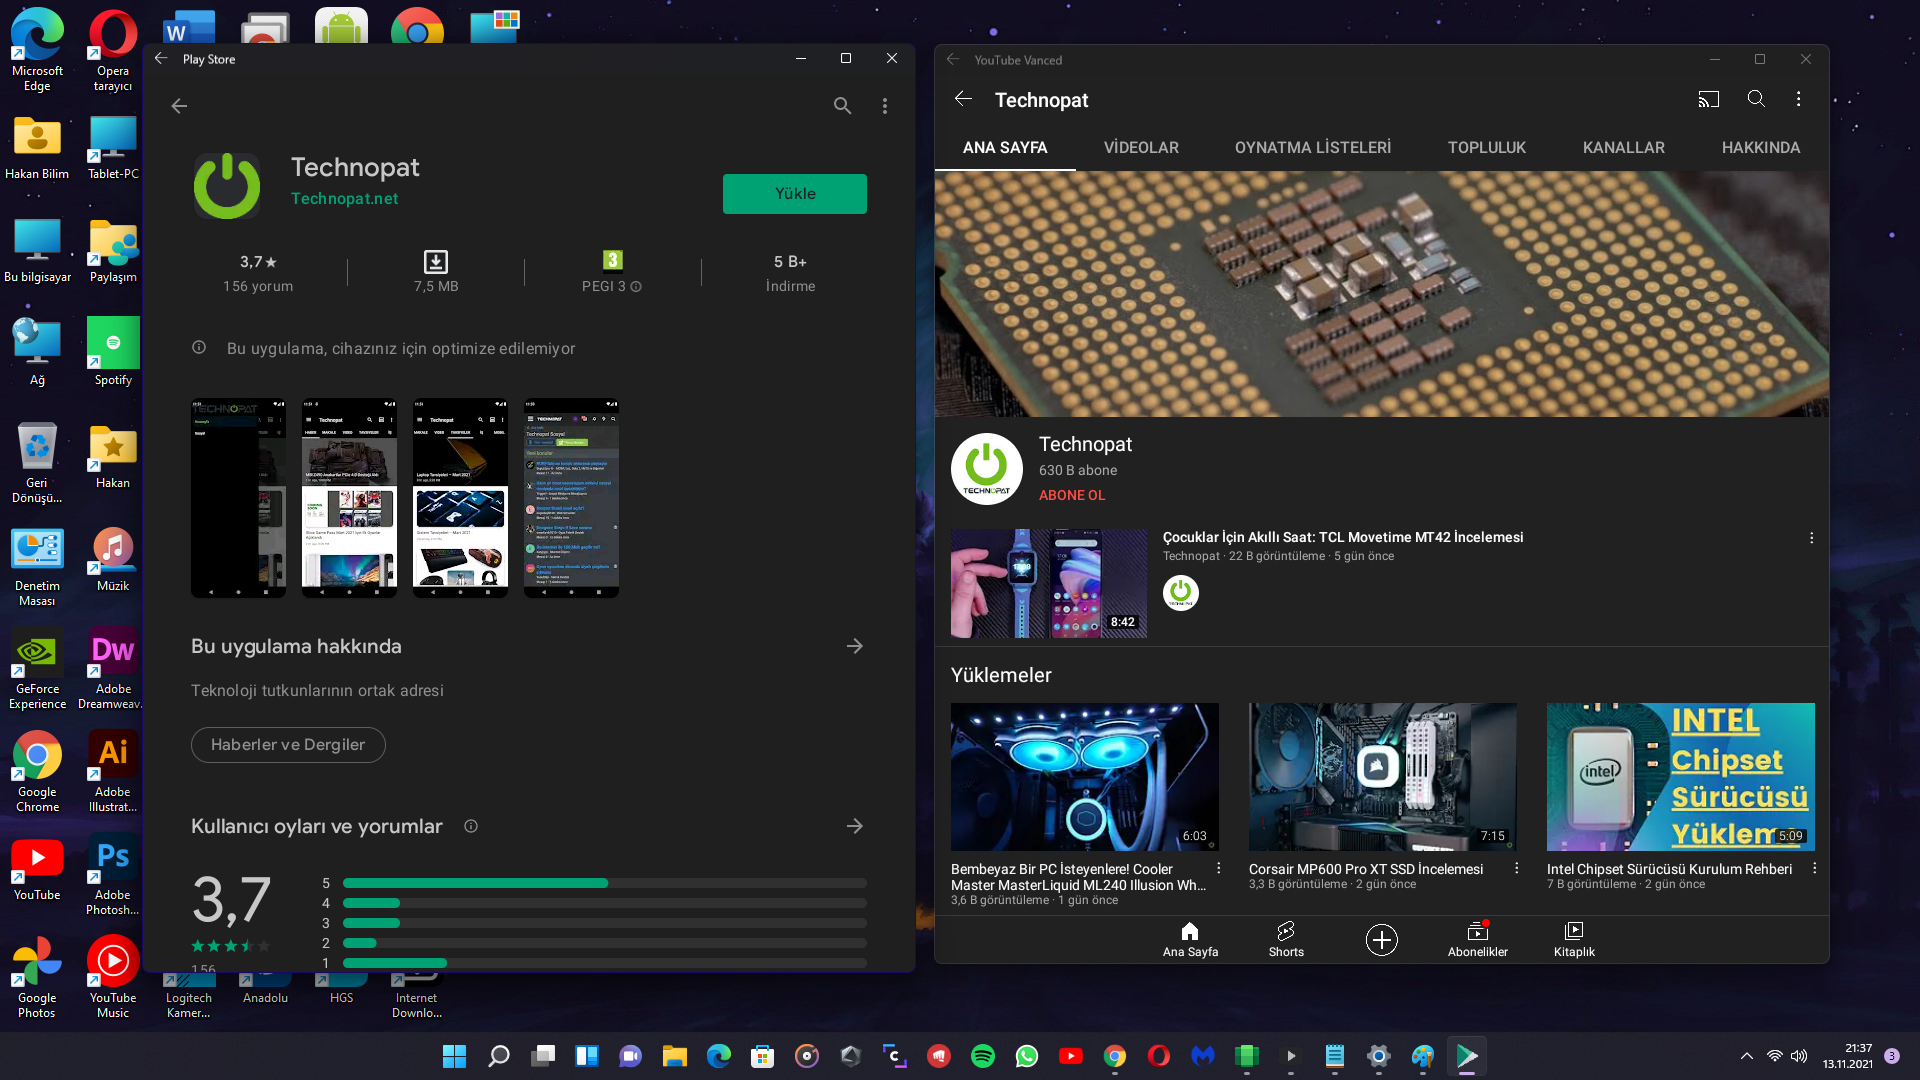Open options menu for TCL Movetime video

coord(1811,538)
